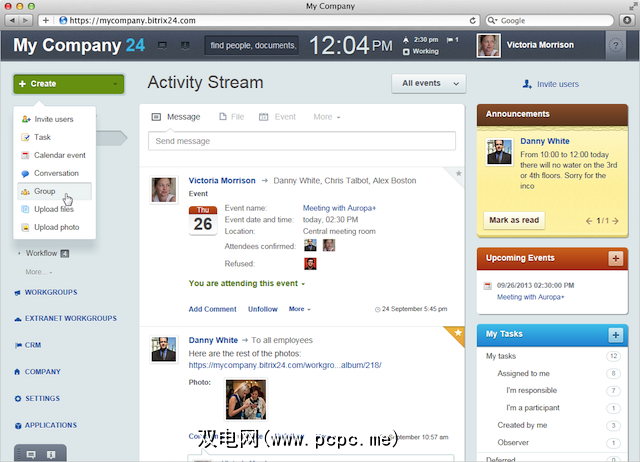Click Victoria Morrison's profile photo in header
Screen dimensions: 640x462
(x=488, y=45)
